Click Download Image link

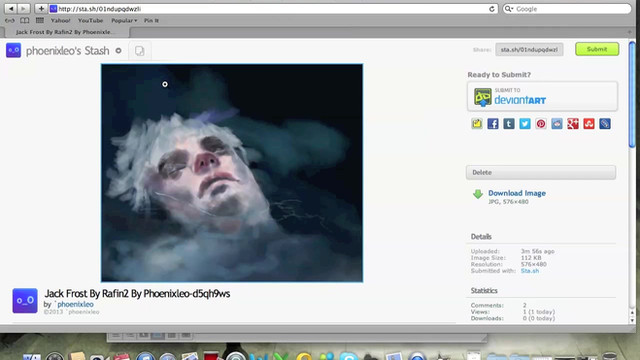[517, 193]
